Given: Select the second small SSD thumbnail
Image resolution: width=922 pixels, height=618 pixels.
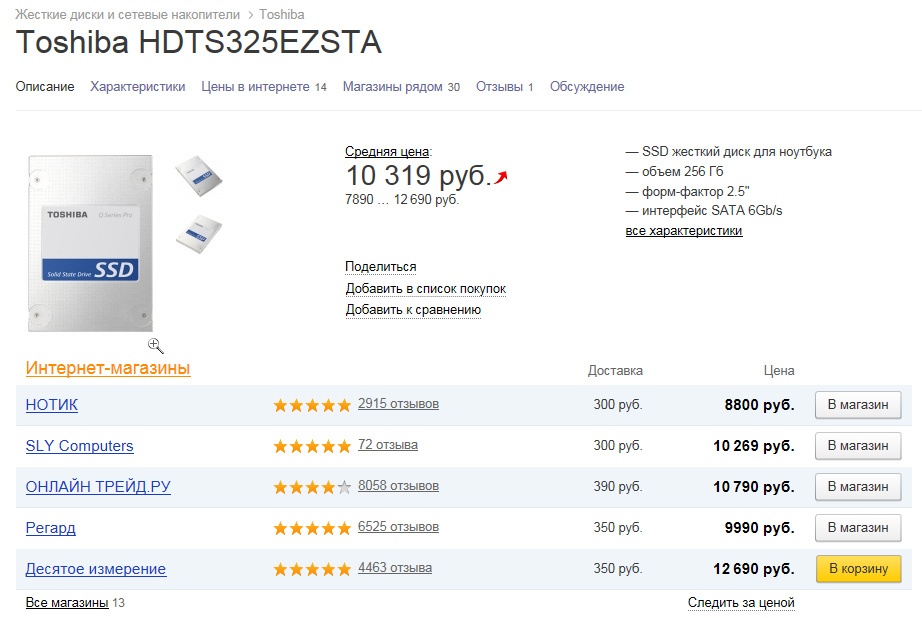Looking at the screenshot, I should pyautogui.click(x=198, y=233).
